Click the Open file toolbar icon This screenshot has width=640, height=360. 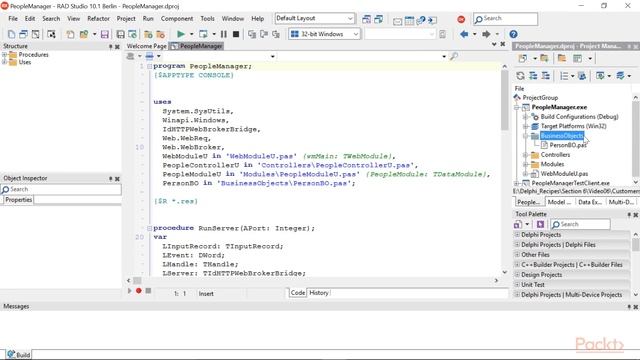(x=70, y=34)
